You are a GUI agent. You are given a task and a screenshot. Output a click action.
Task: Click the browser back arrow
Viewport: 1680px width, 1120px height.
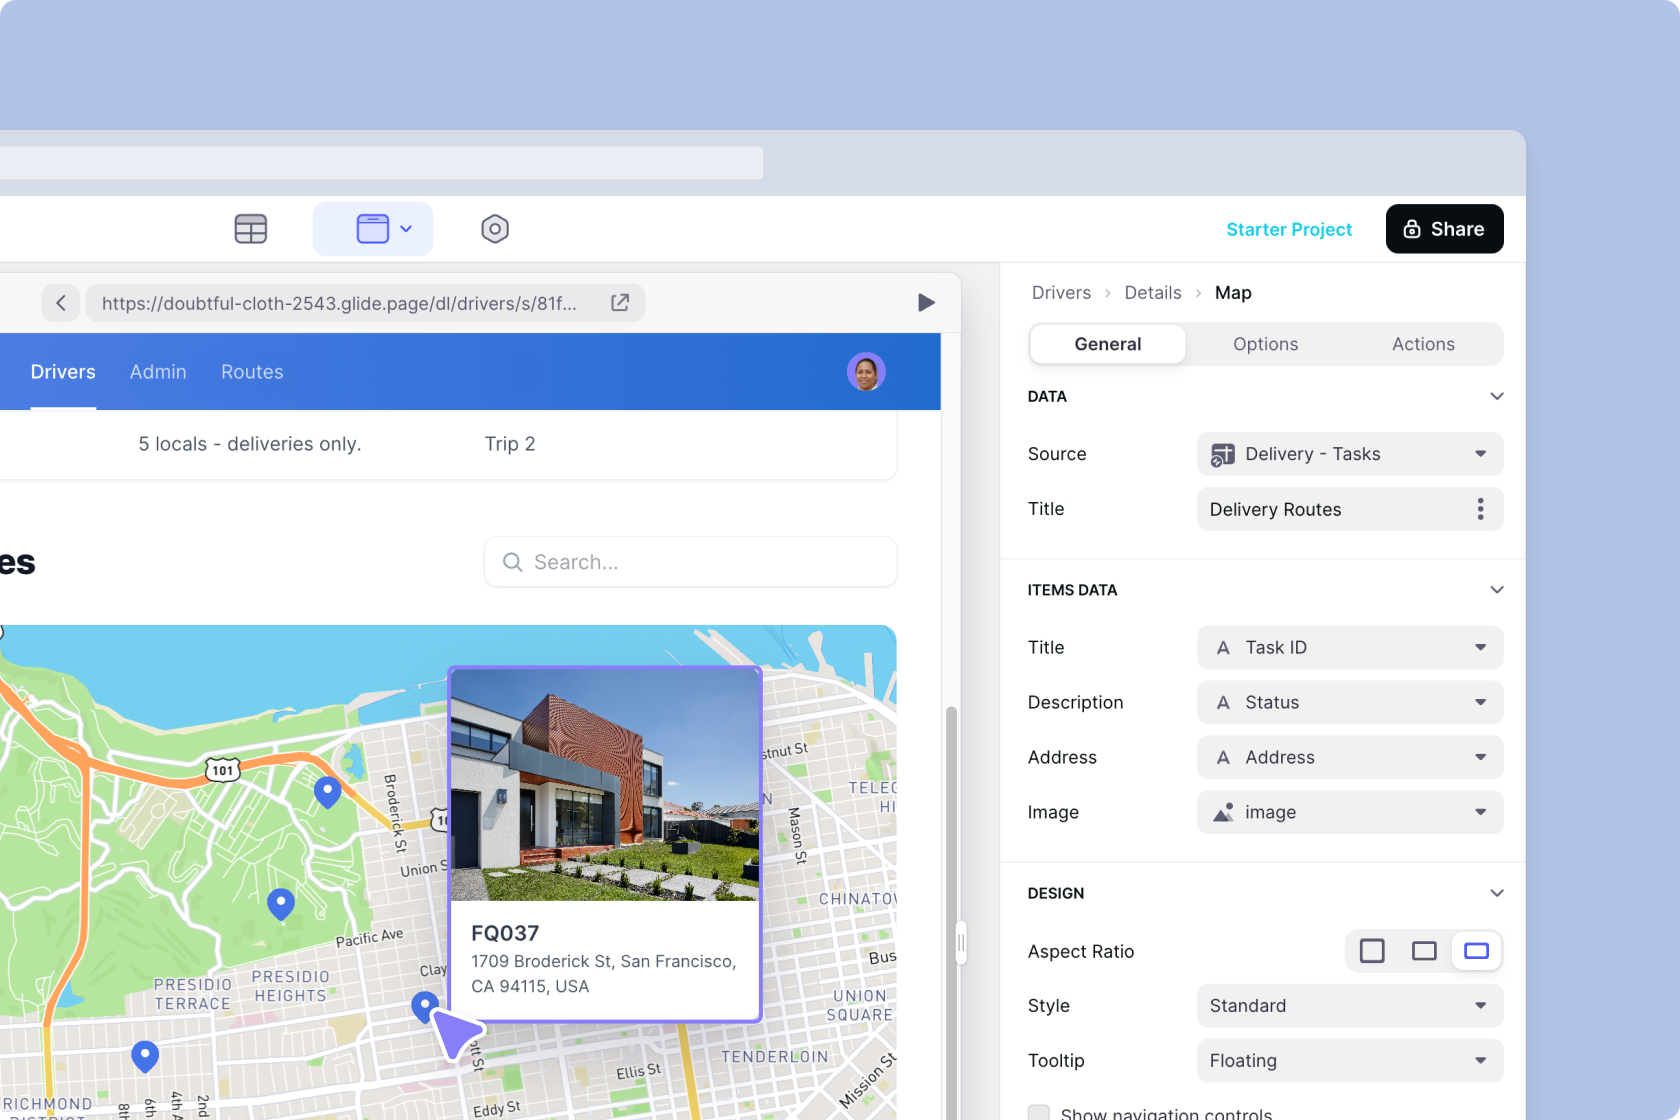tap(61, 303)
